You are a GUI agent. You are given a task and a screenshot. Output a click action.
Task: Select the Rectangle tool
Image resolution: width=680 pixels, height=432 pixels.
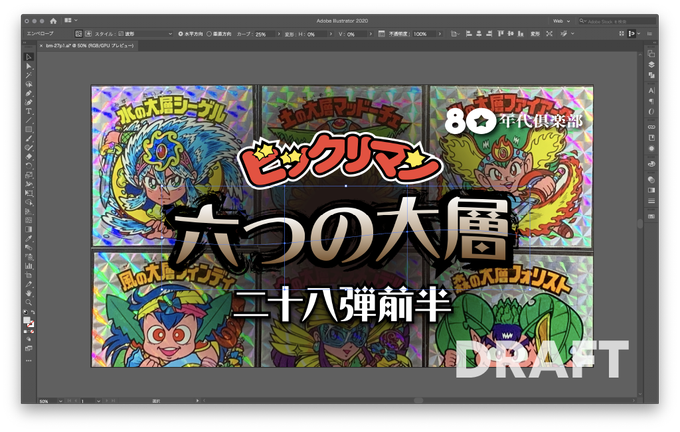(29, 130)
